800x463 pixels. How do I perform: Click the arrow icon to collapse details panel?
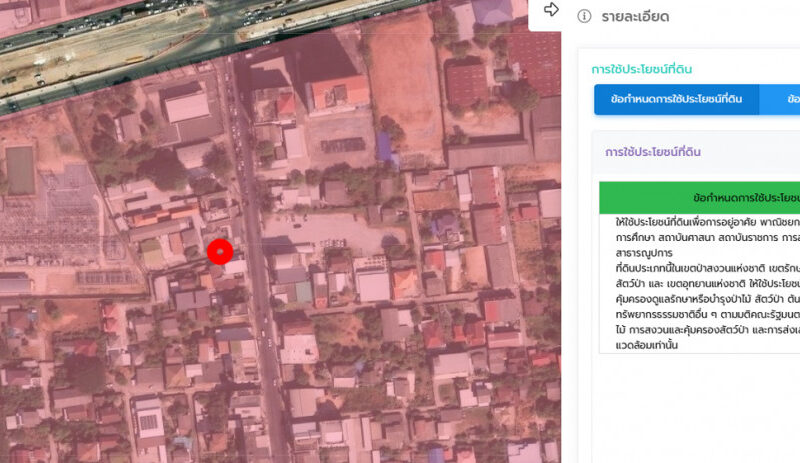(551, 10)
